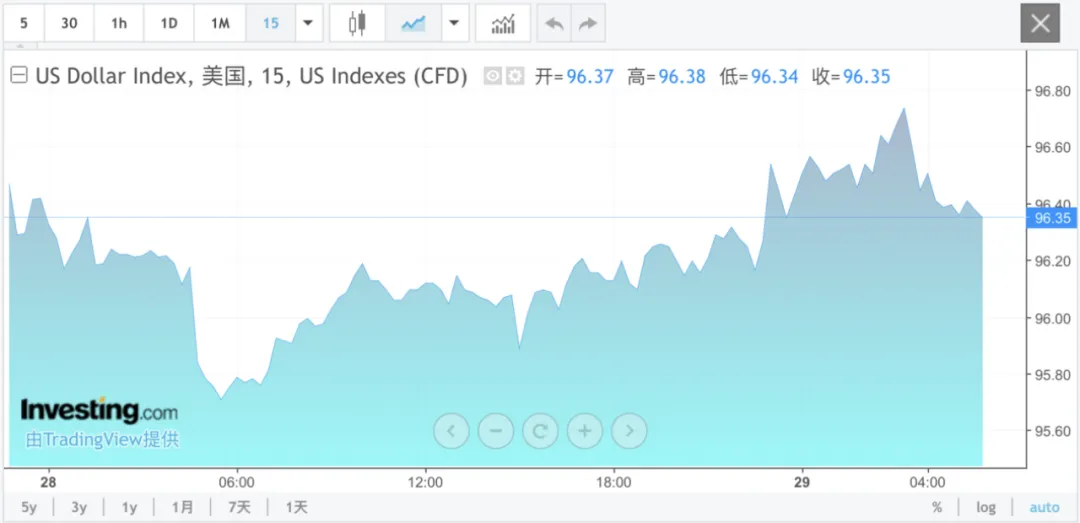The width and height of the screenshot is (1080, 523).
Task: Undo the last chart action
Action: [x=554, y=23]
